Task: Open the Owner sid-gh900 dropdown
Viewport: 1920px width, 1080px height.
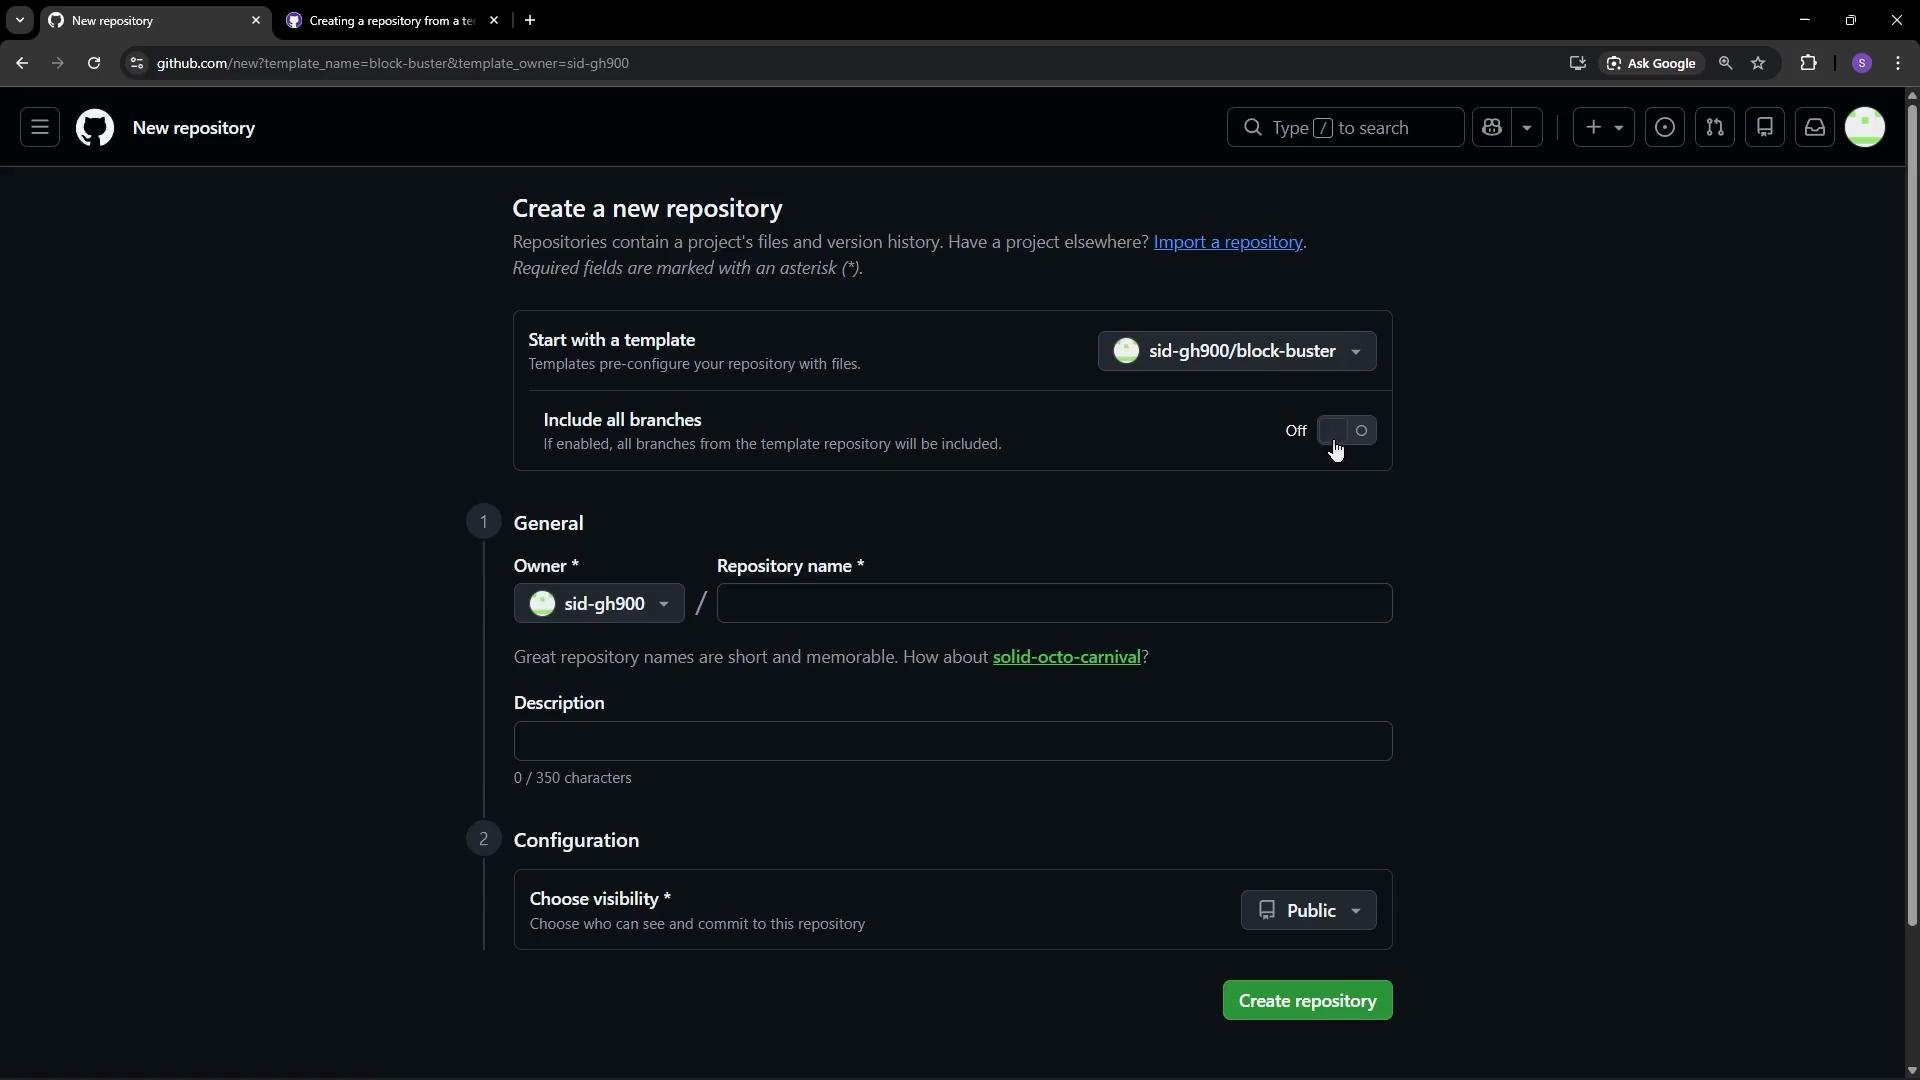Action: point(599,604)
